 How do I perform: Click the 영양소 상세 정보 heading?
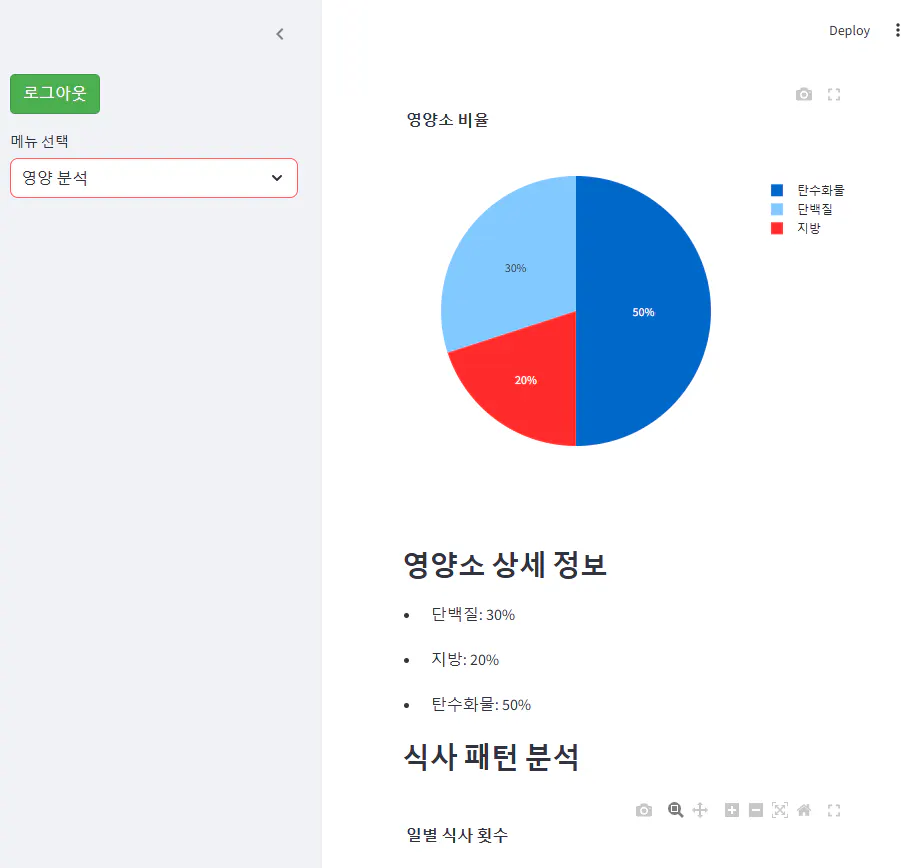point(505,565)
